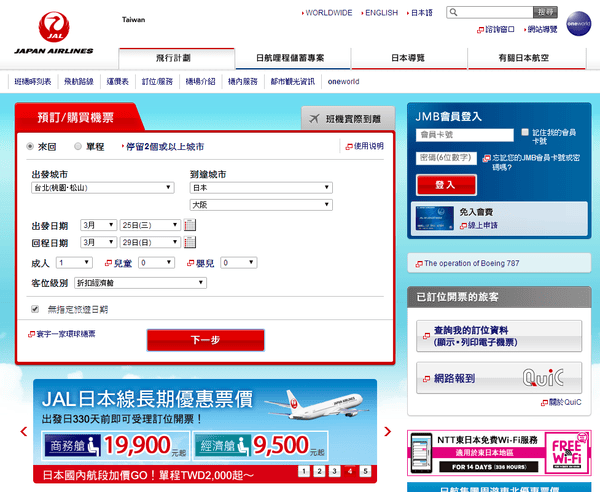Image resolution: width=600 pixels, height=492 pixels.
Task: Open departure date calendar icon
Action: 190,225
